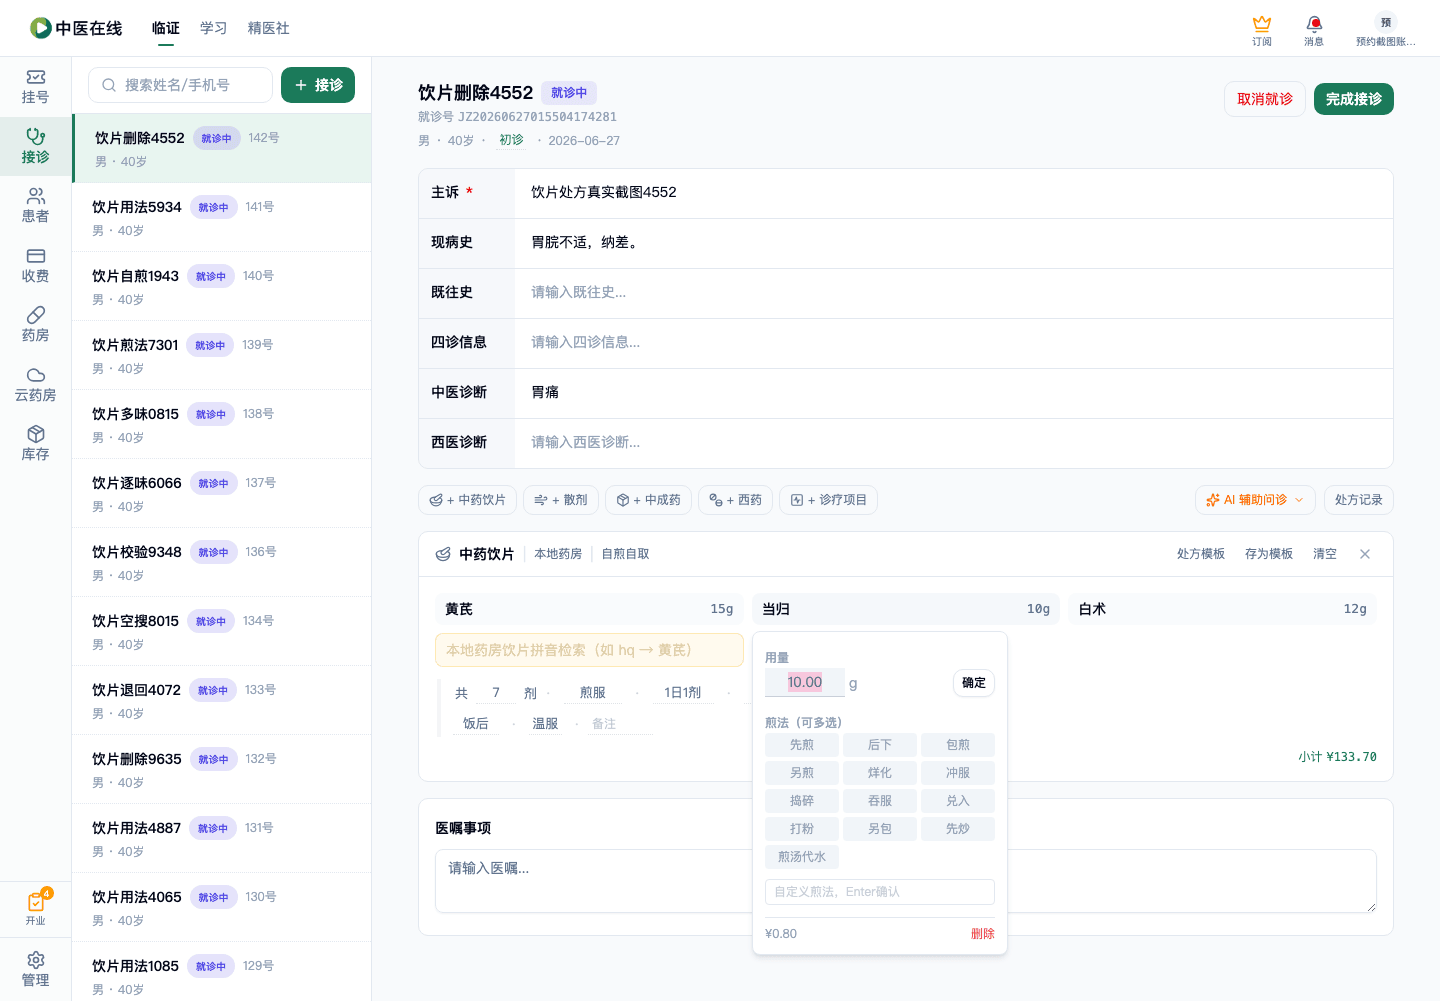Image resolution: width=1440 pixels, height=1001 pixels.
Task: Toggle 煎汤代水 decoction method
Action: point(802,857)
